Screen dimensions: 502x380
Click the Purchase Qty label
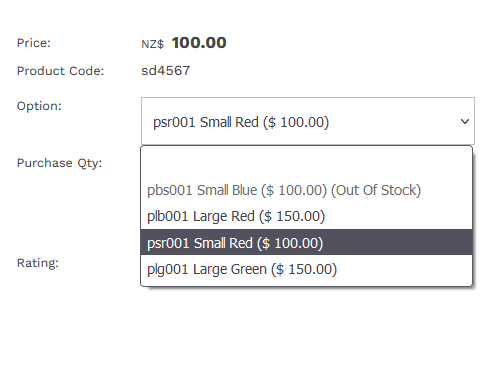[59, 163]
